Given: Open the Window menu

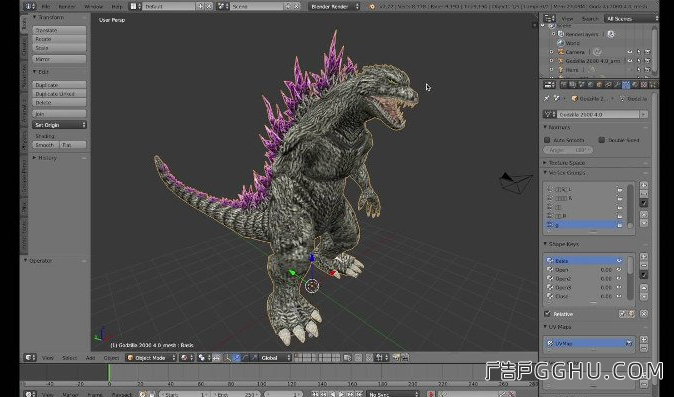Looking at the screenshot, I should coord(93,6).
